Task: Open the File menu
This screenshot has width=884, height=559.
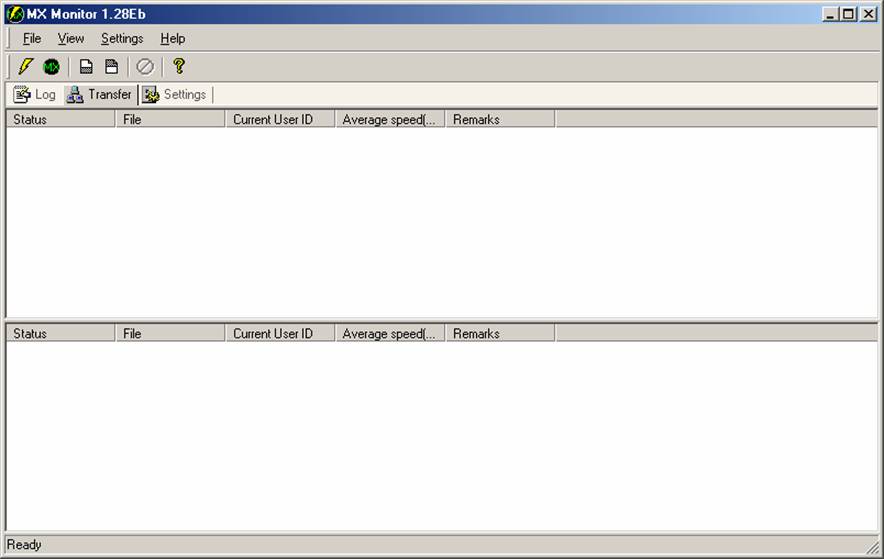Action: coord(32,39)
